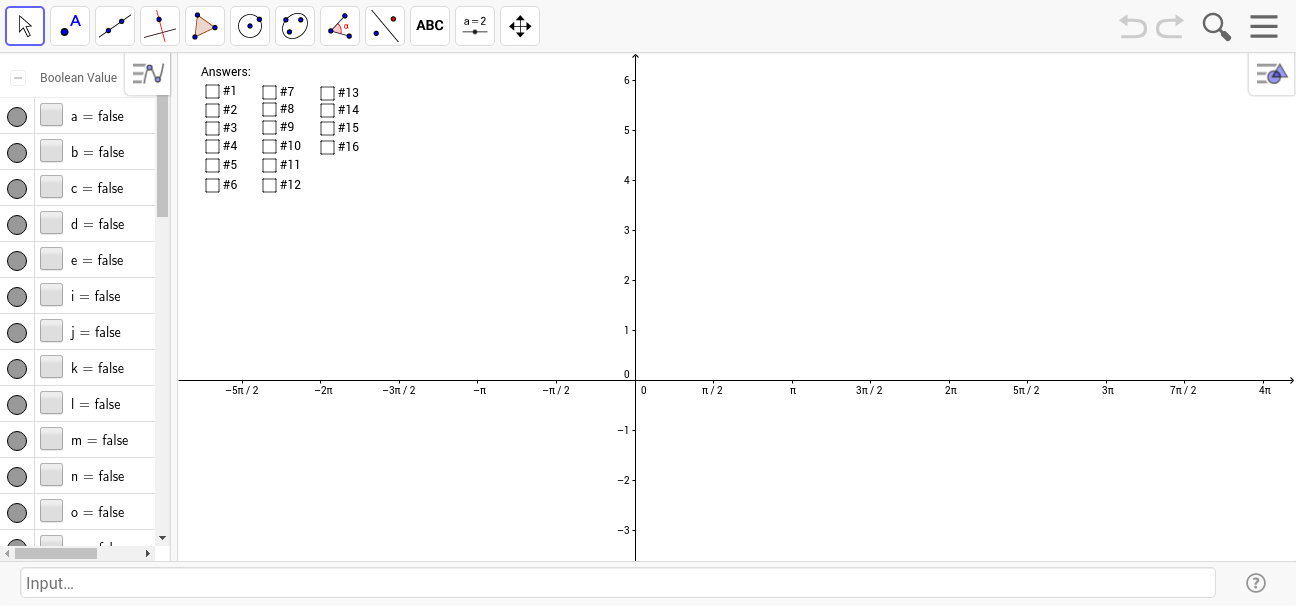Open the main hamburger menu

point(1264,26)
